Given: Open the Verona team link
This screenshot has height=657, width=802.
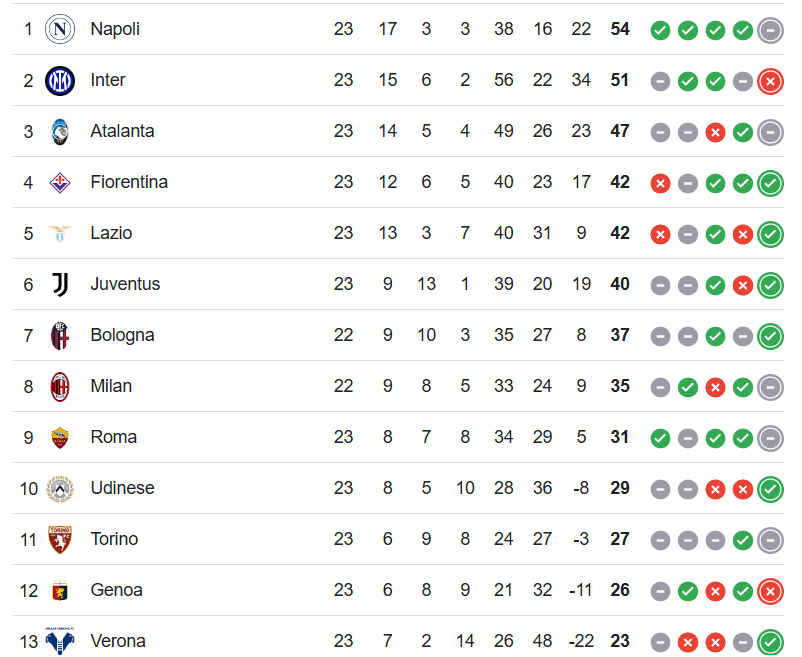Looking at the screenshot, I should tap(118, 641).
